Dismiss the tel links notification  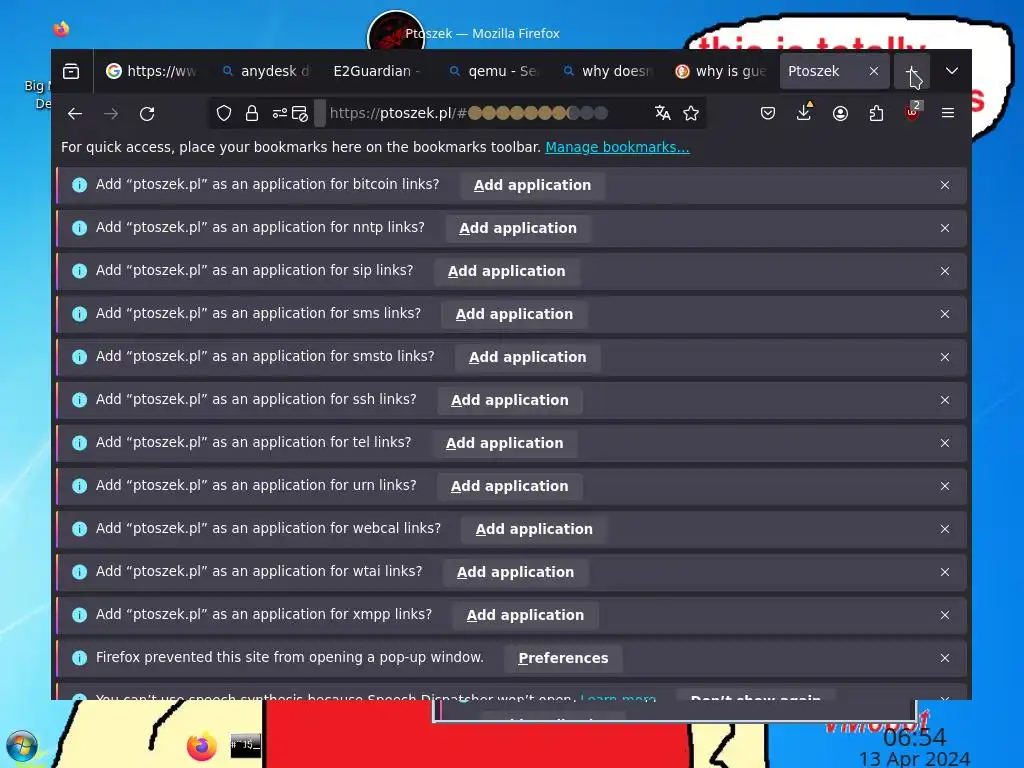click(945, 443)
